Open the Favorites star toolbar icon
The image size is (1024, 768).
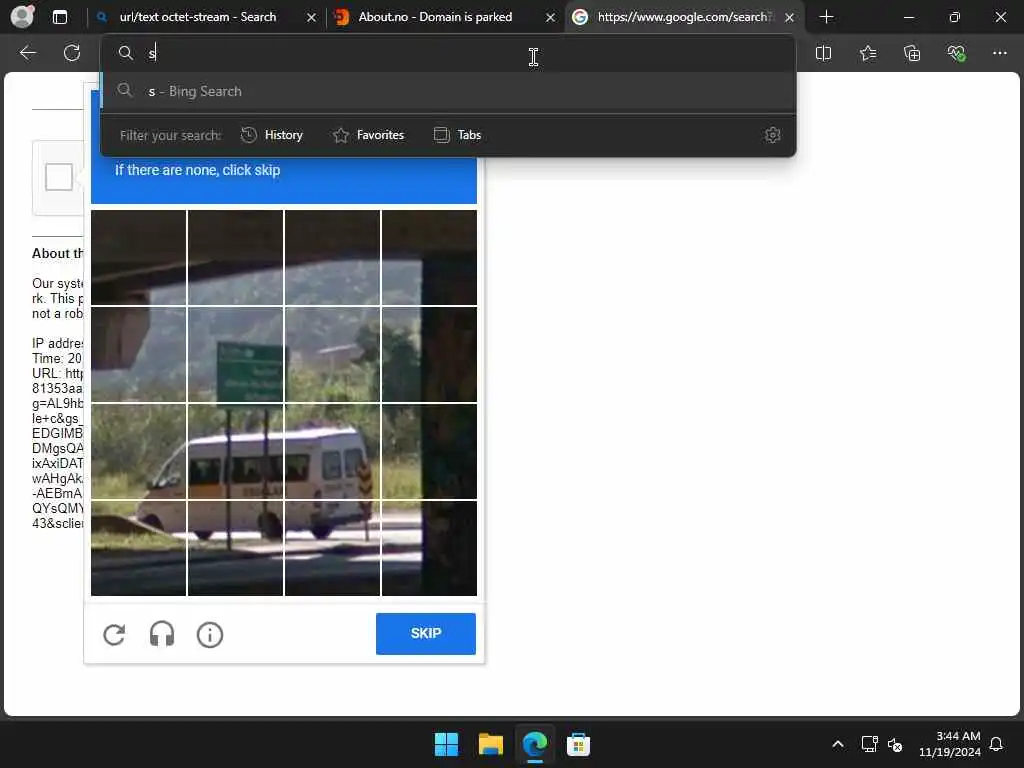[x=868, y=53]
